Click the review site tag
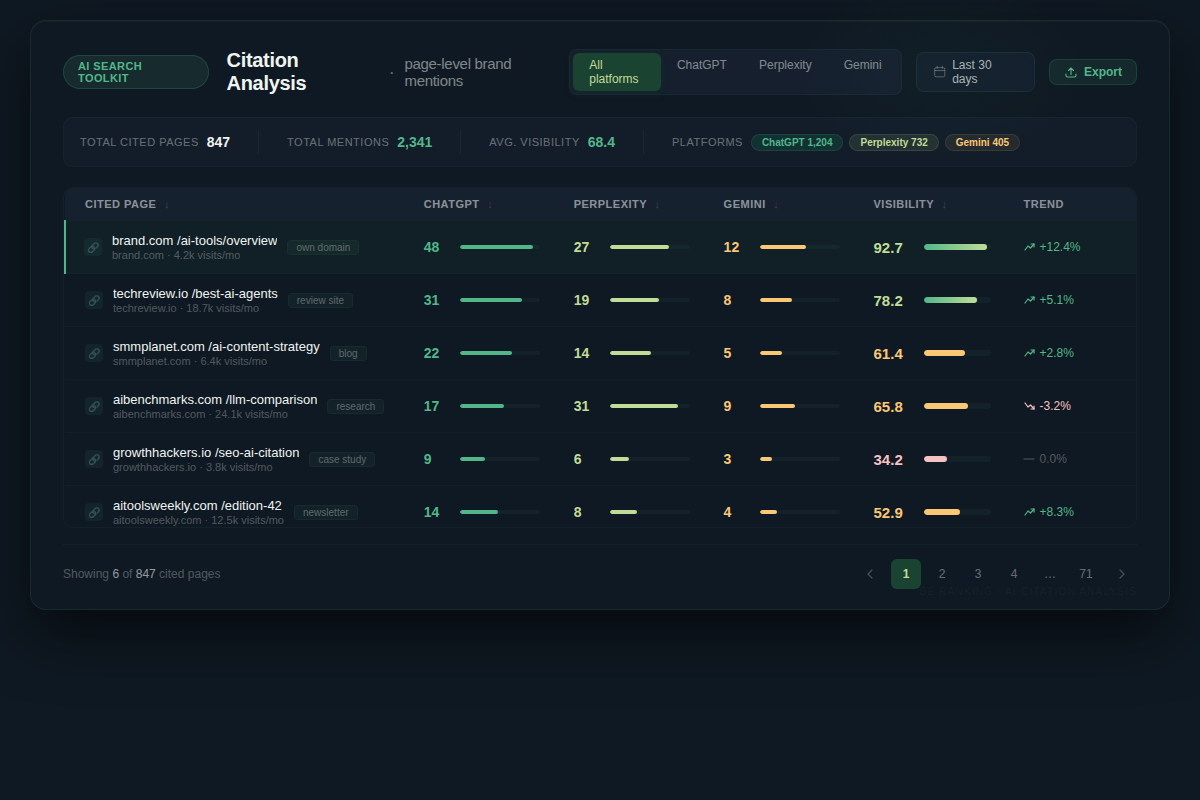Viewport: 1200px width, 800px height. point(320,300)
